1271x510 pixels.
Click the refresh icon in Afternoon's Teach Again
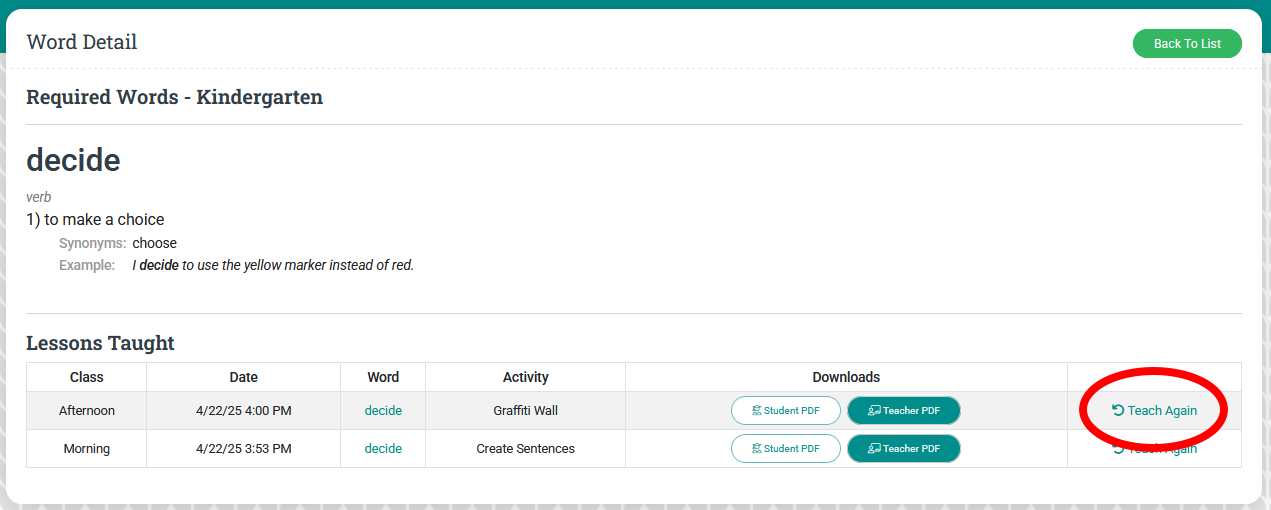(x=1118, y=410)
